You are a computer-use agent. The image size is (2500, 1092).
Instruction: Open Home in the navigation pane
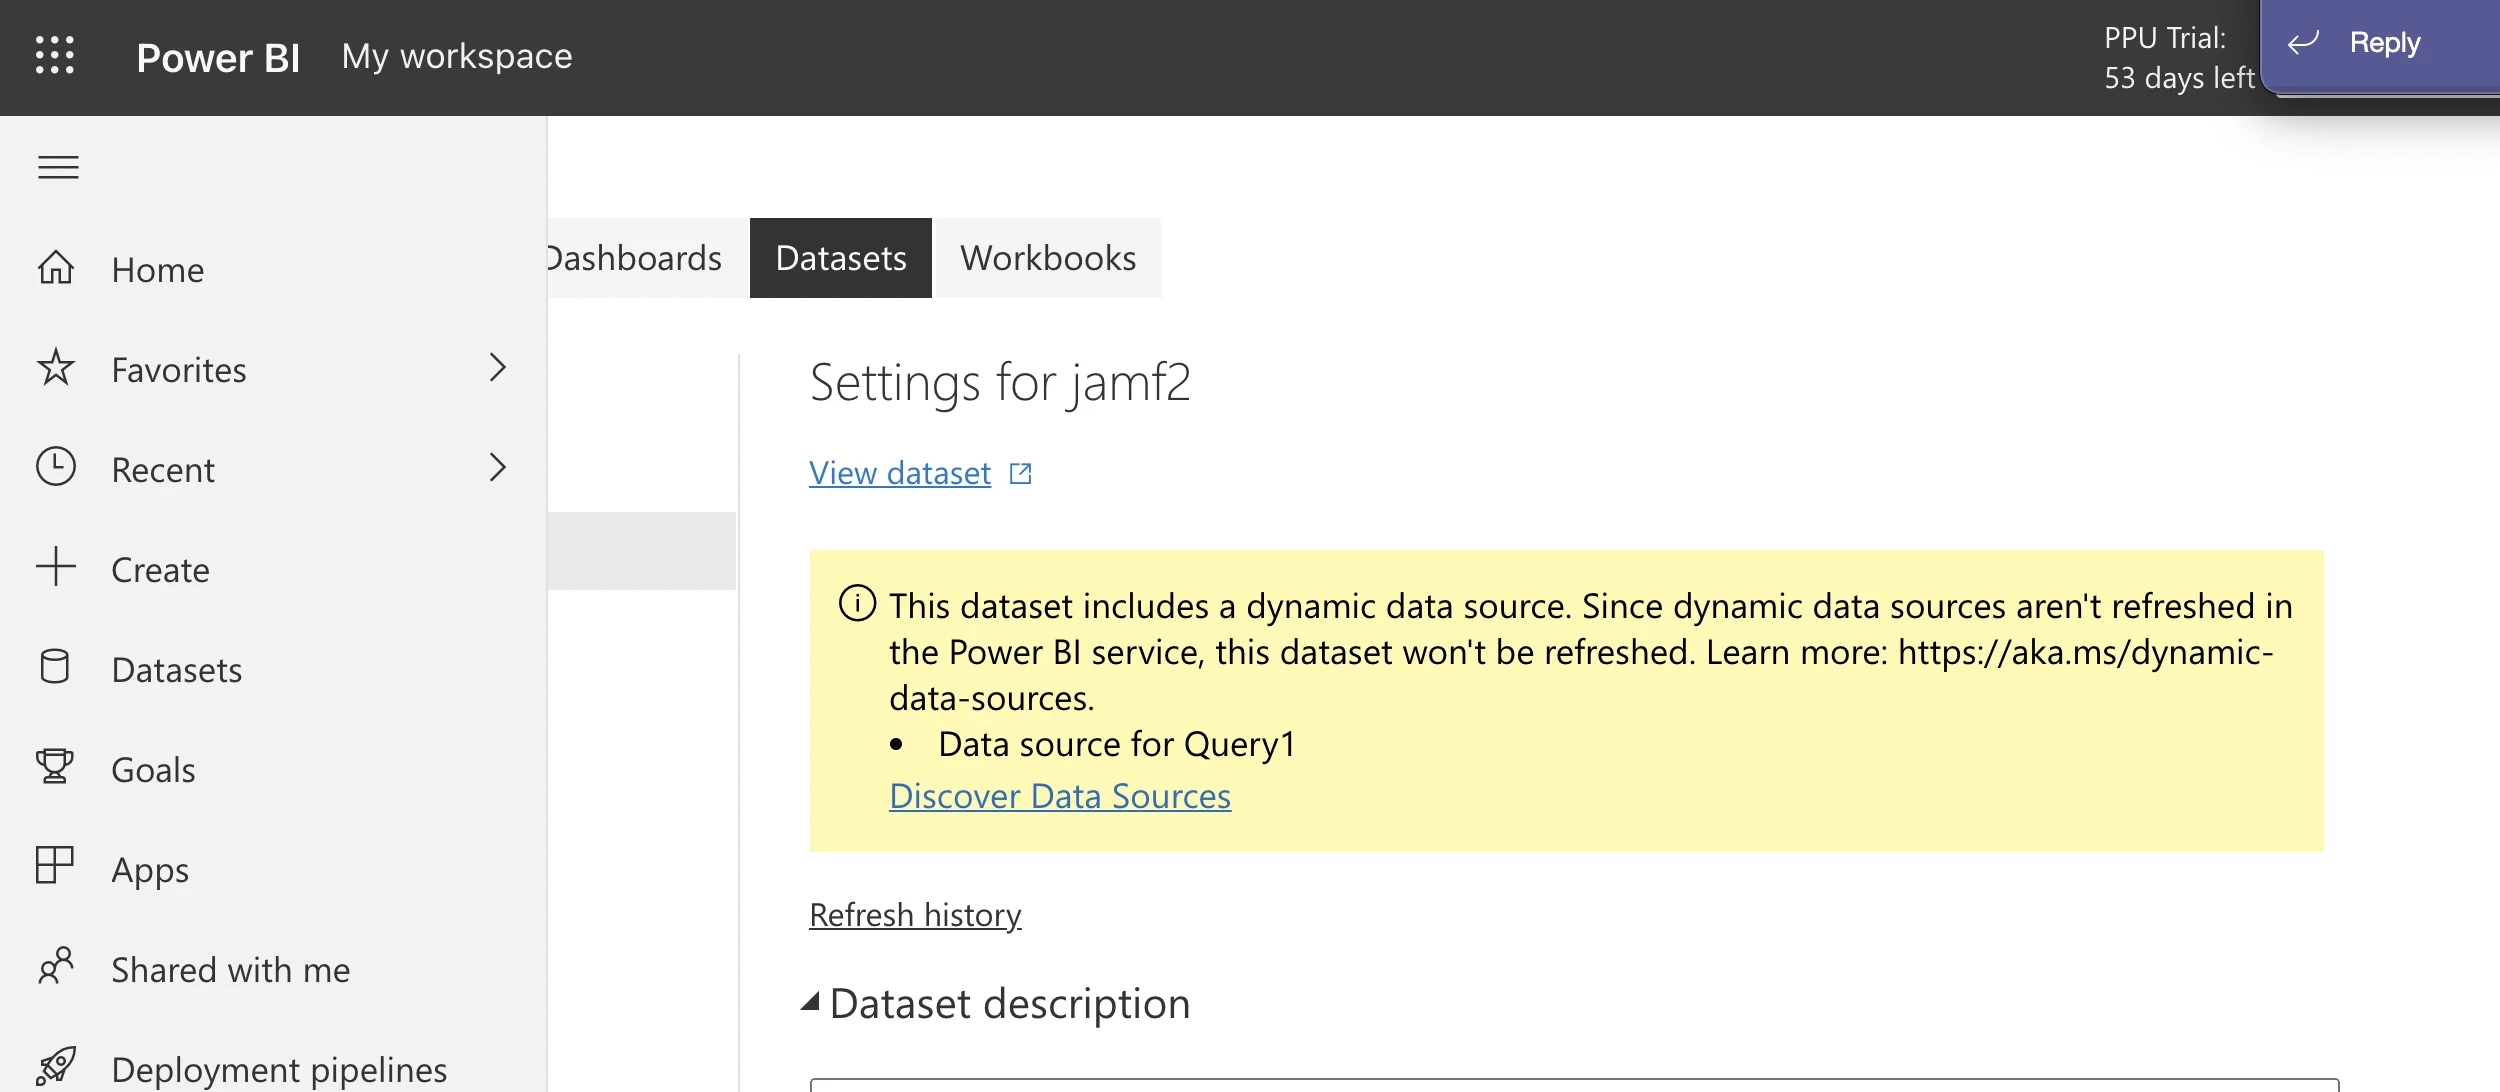[273, 269]
